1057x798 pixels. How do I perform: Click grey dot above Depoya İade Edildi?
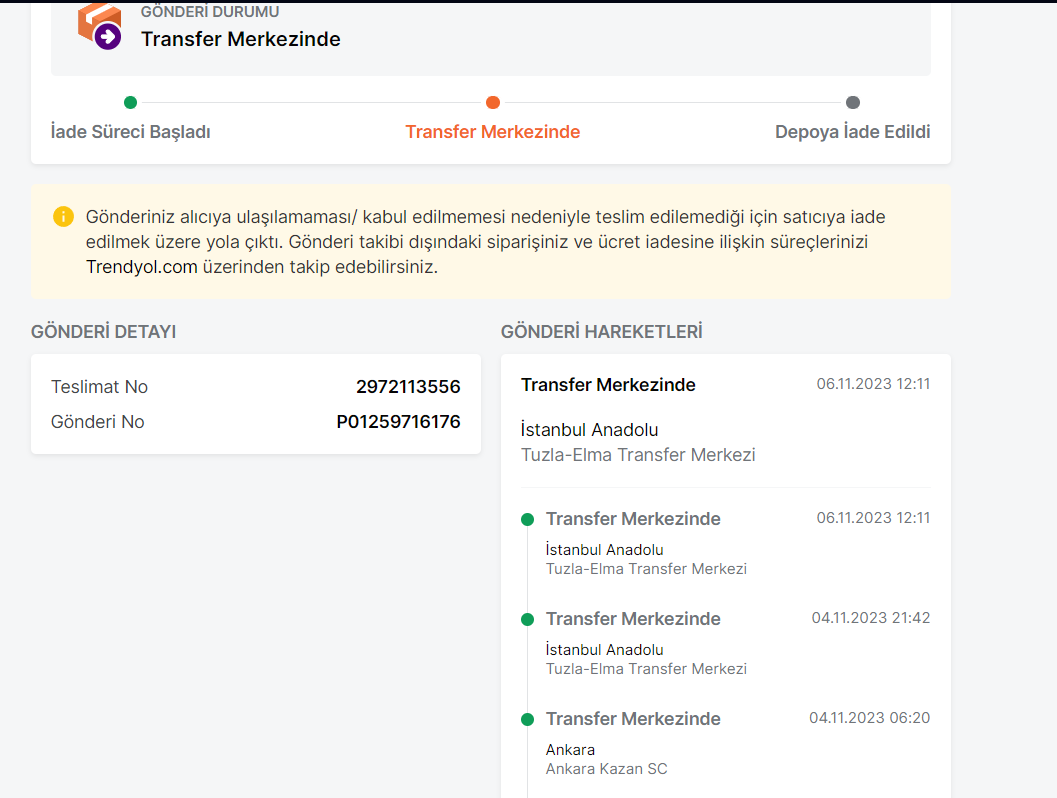point(853,102)
